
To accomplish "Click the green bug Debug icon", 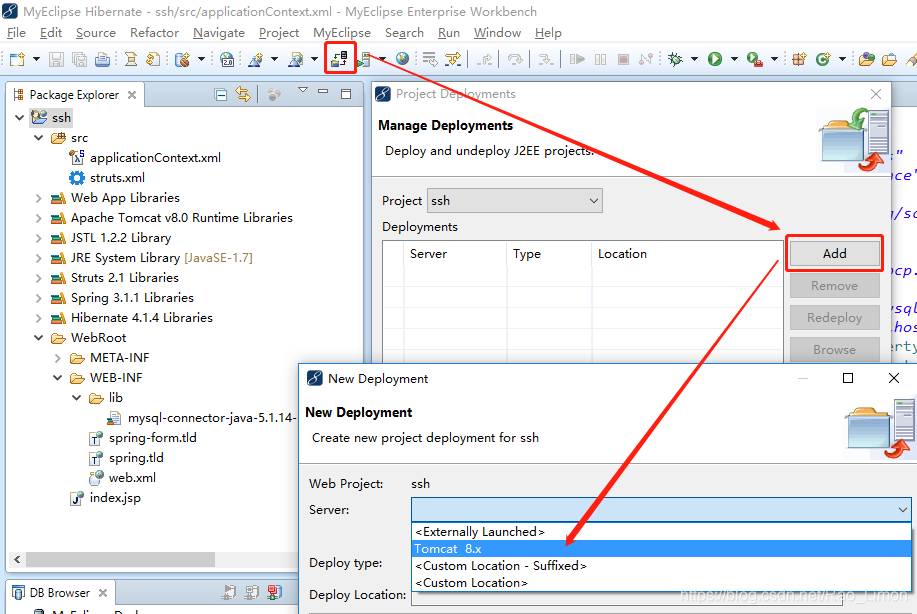I will point(675,59).
